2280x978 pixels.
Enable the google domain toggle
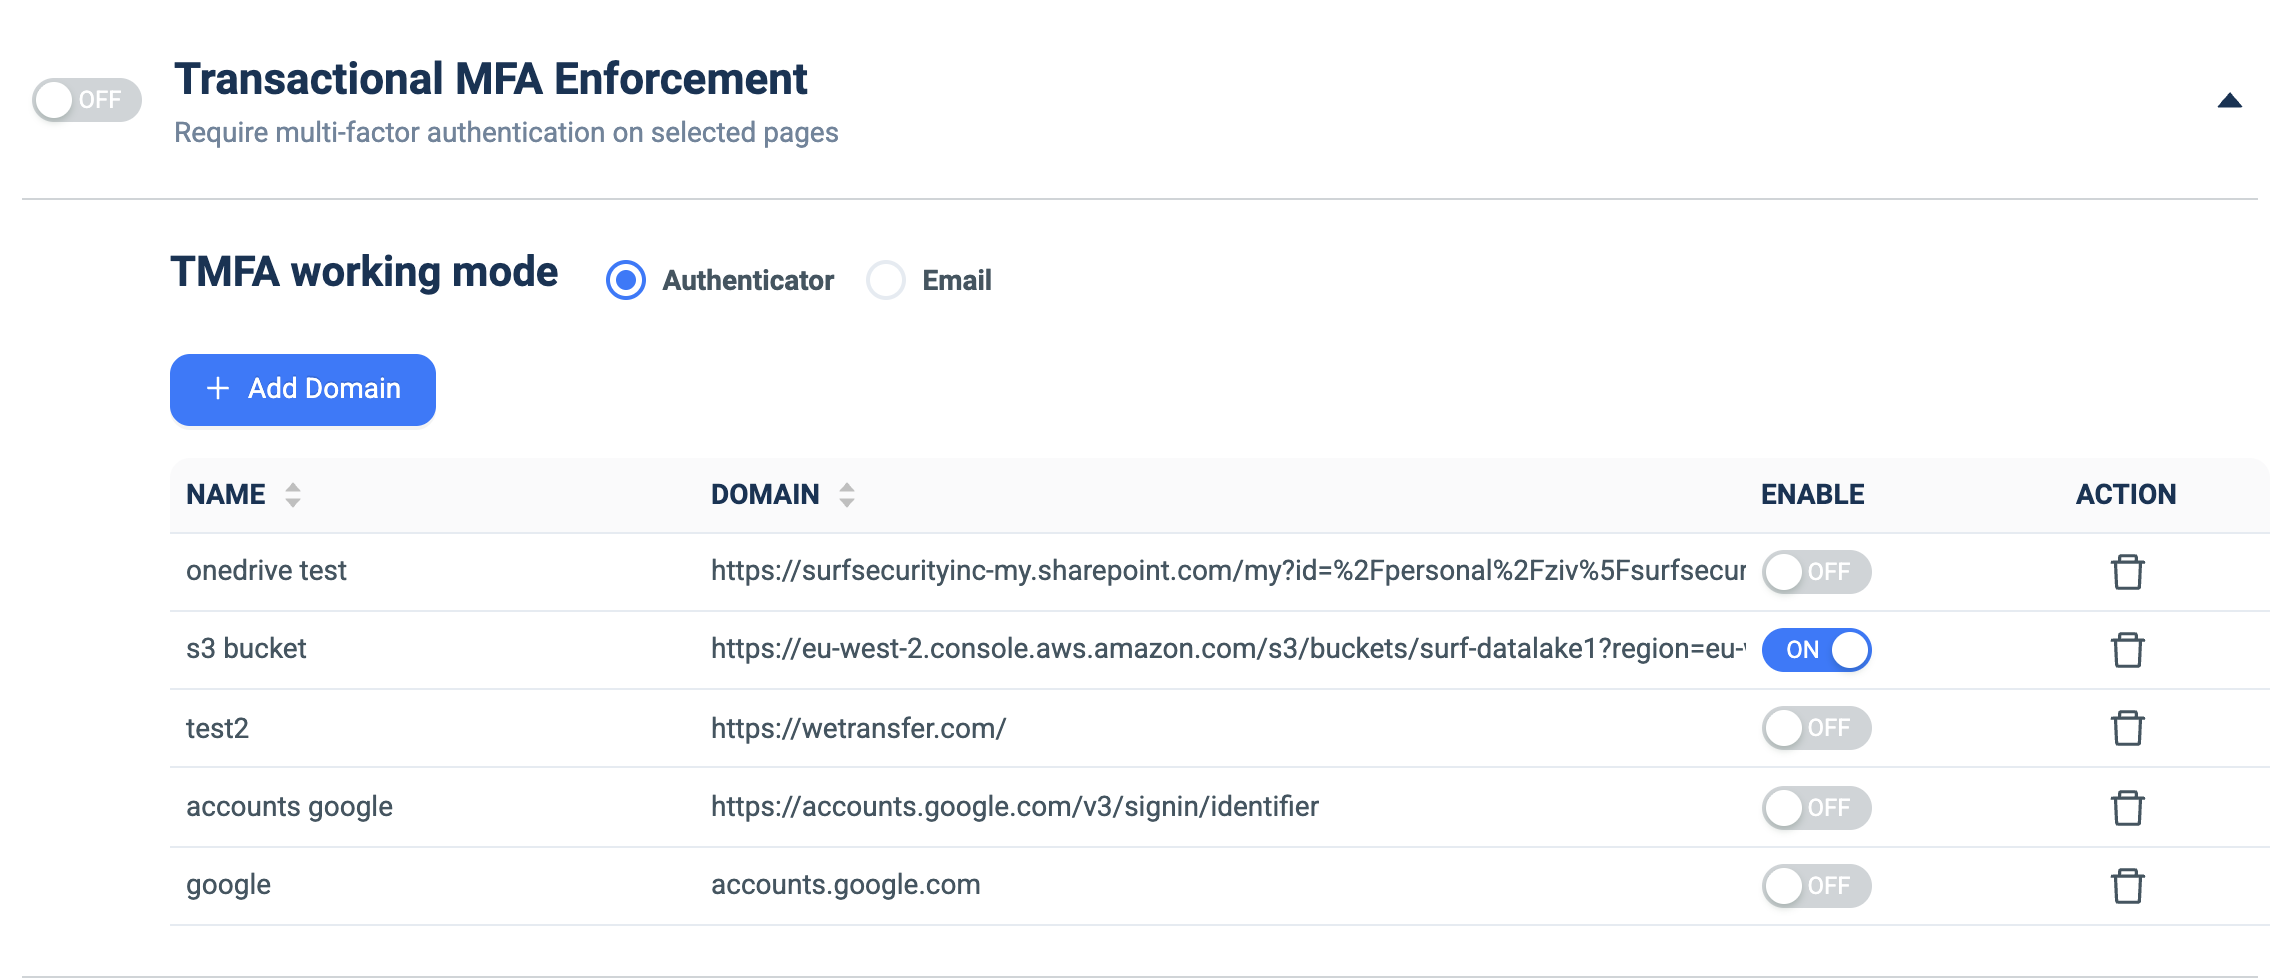click(1816, 886)
